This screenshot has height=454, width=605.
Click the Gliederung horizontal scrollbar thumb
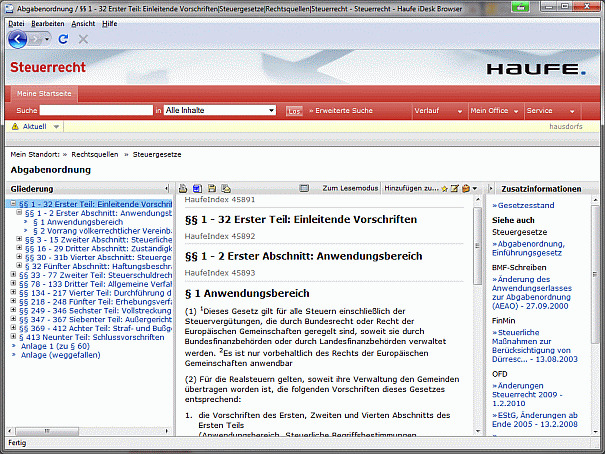[47, 431]
